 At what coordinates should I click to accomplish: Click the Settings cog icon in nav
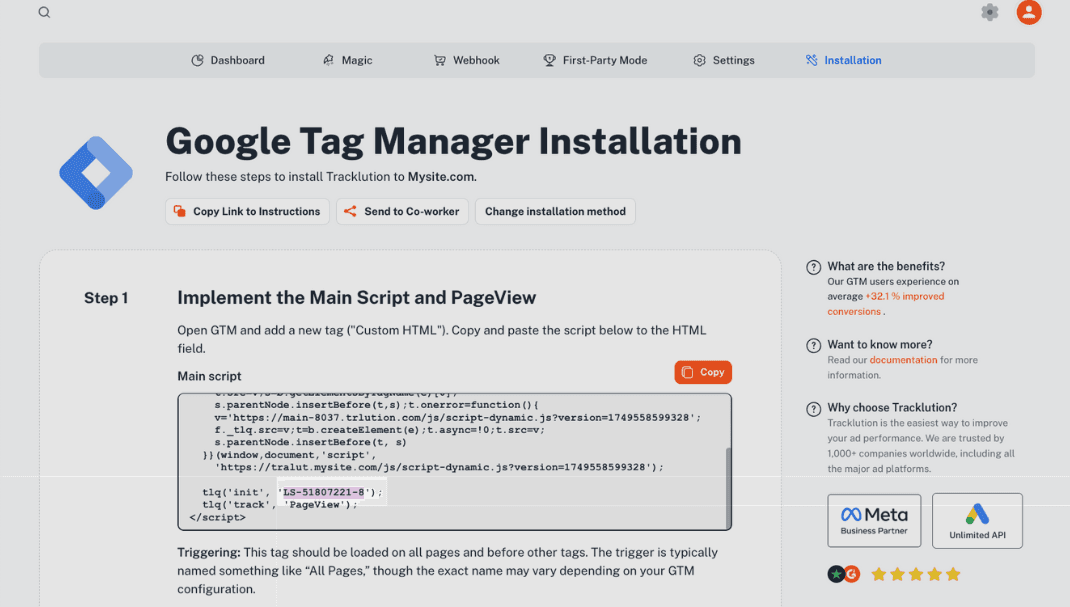tap(699, 60)
